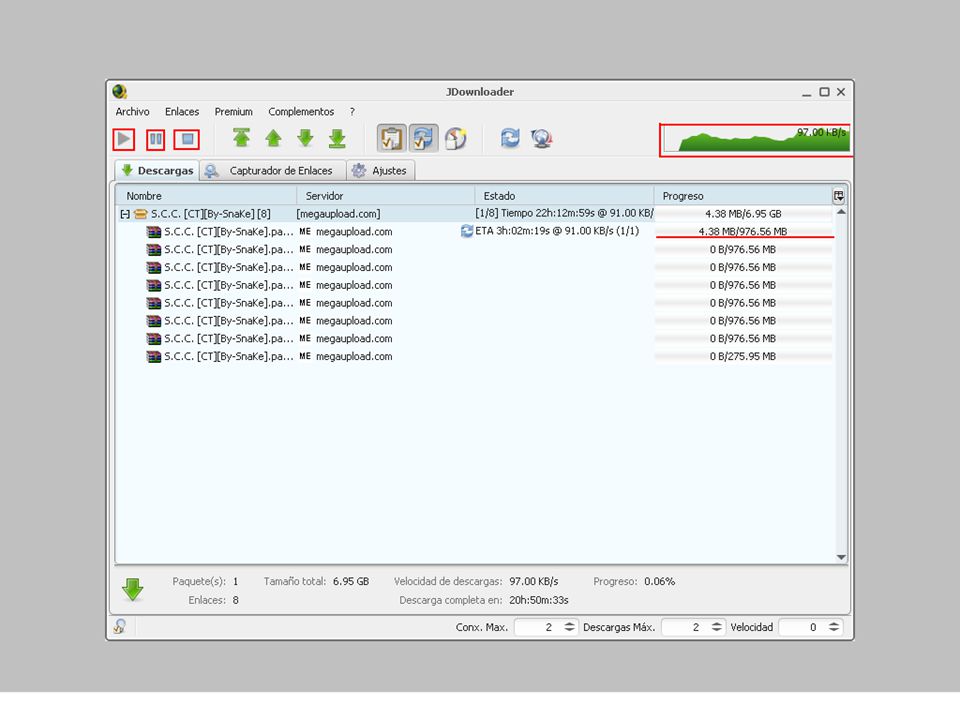The width and height of the screenshot is (960, 720).
Task: Switch to the Capturador de Enlaces tab
Action: pos(272,170)
